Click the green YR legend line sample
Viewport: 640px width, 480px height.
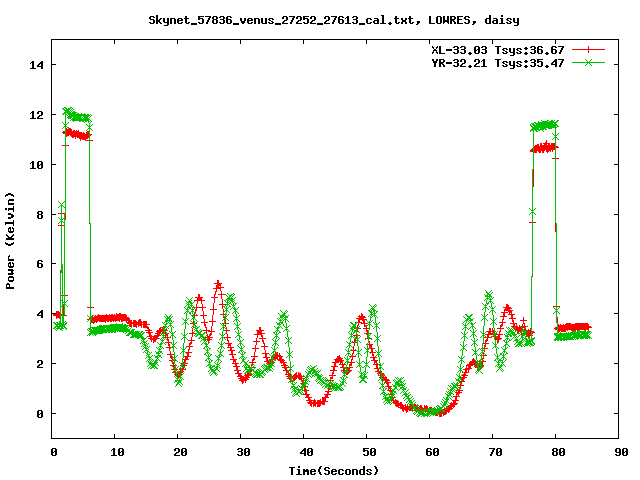pos(588,62)
